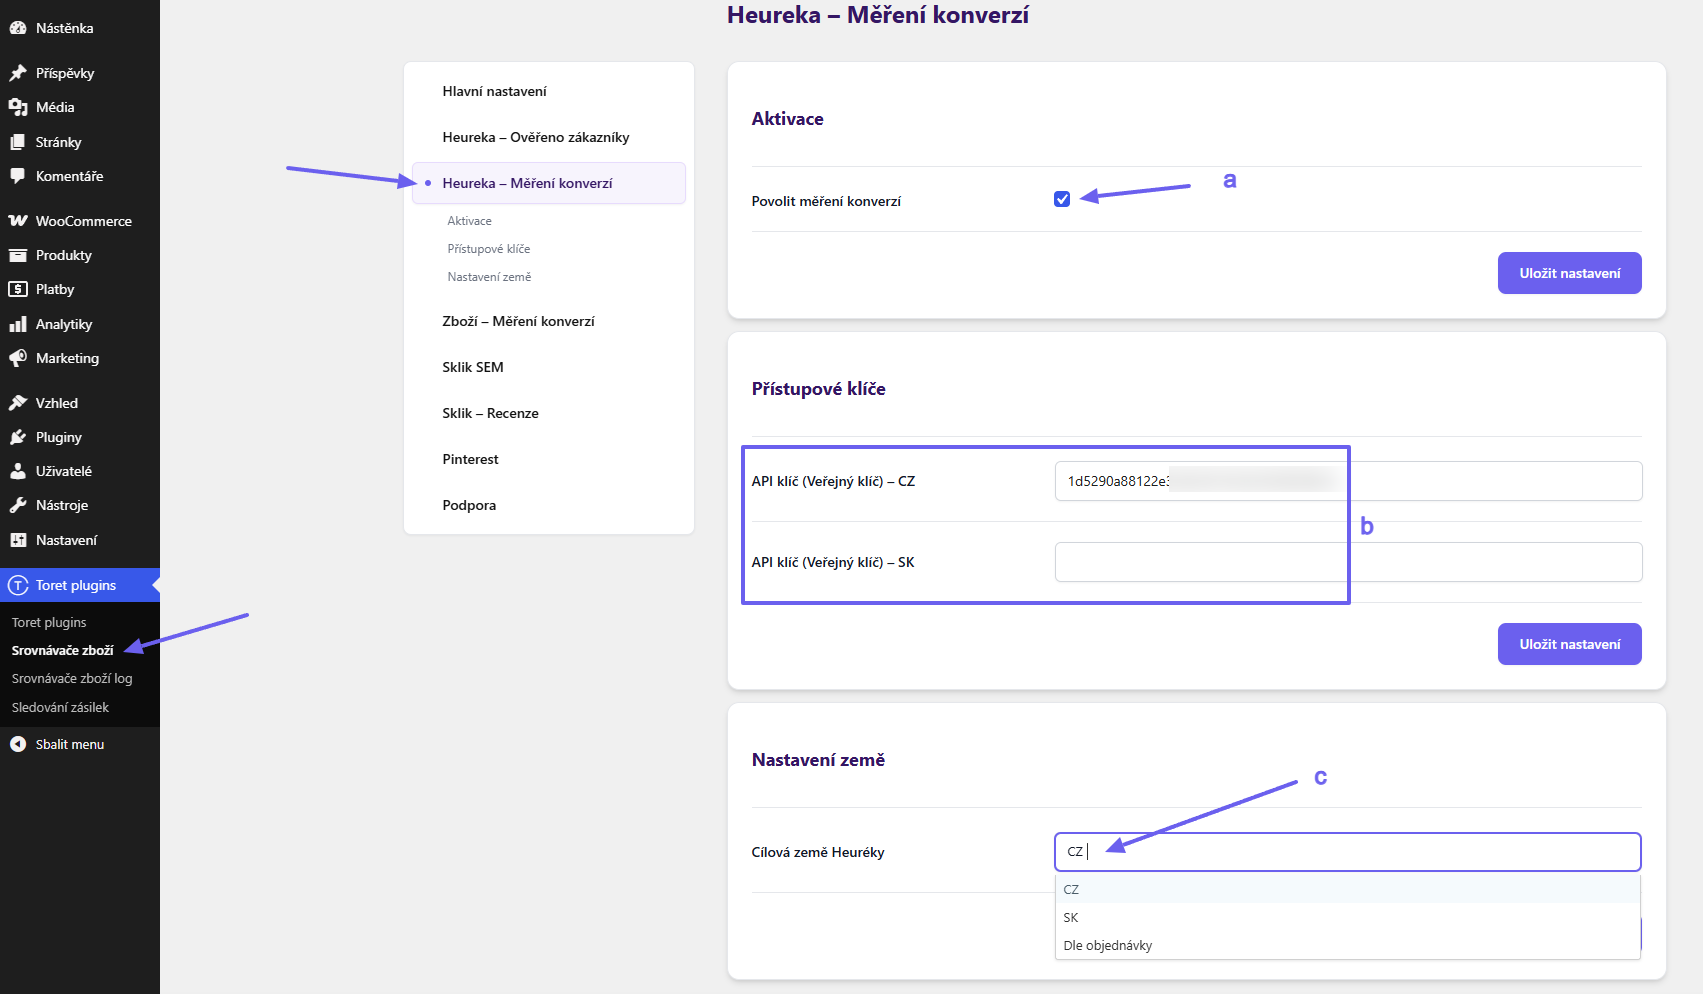Click the Uživatelé person icon
Image resolution: width=1703 pixels, height=994 pixels.
18,471
